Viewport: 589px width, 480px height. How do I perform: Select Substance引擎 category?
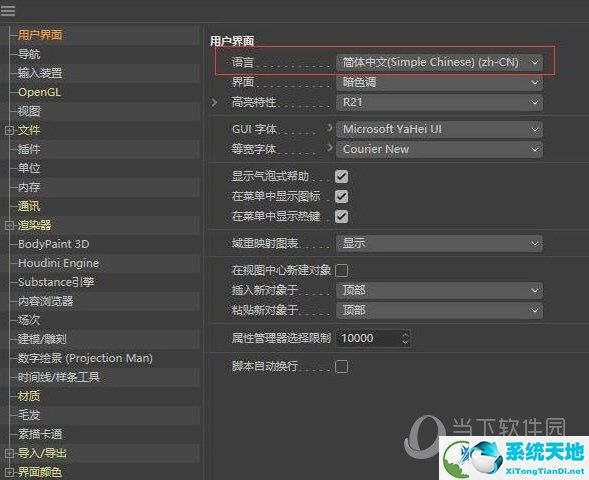click(x=56, y=282)
